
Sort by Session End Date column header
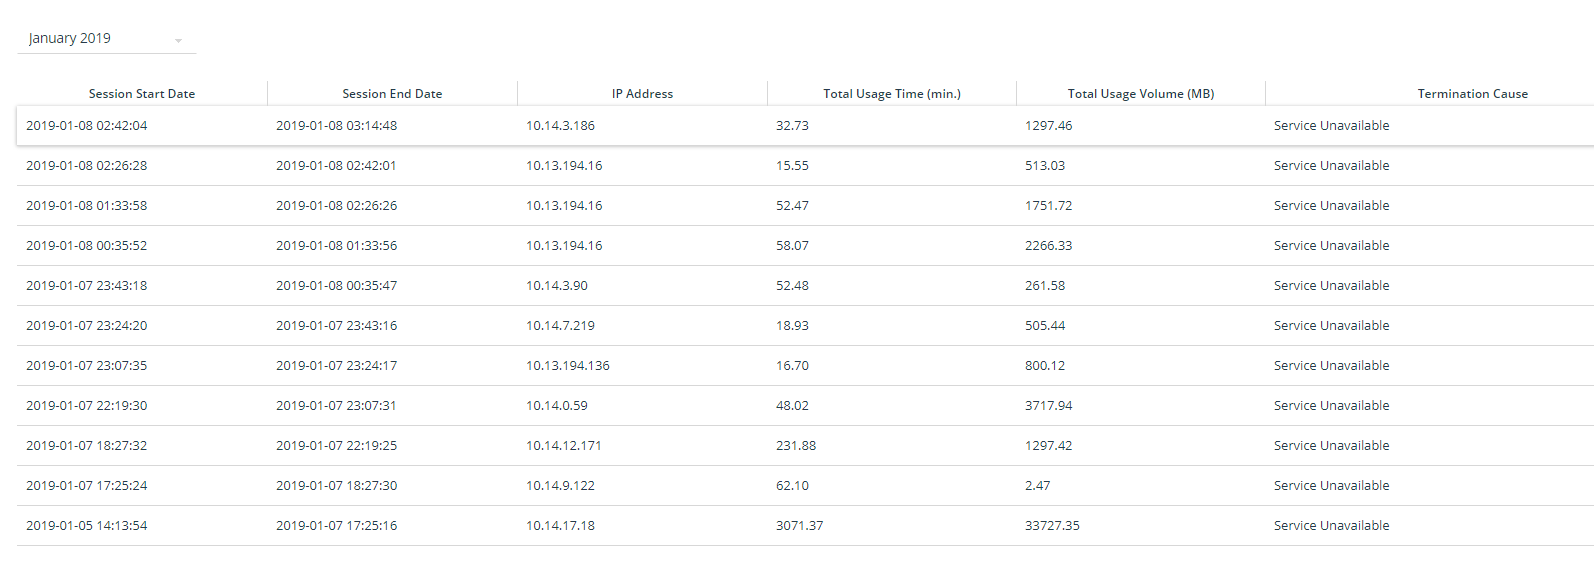click(x=392, y=94)
